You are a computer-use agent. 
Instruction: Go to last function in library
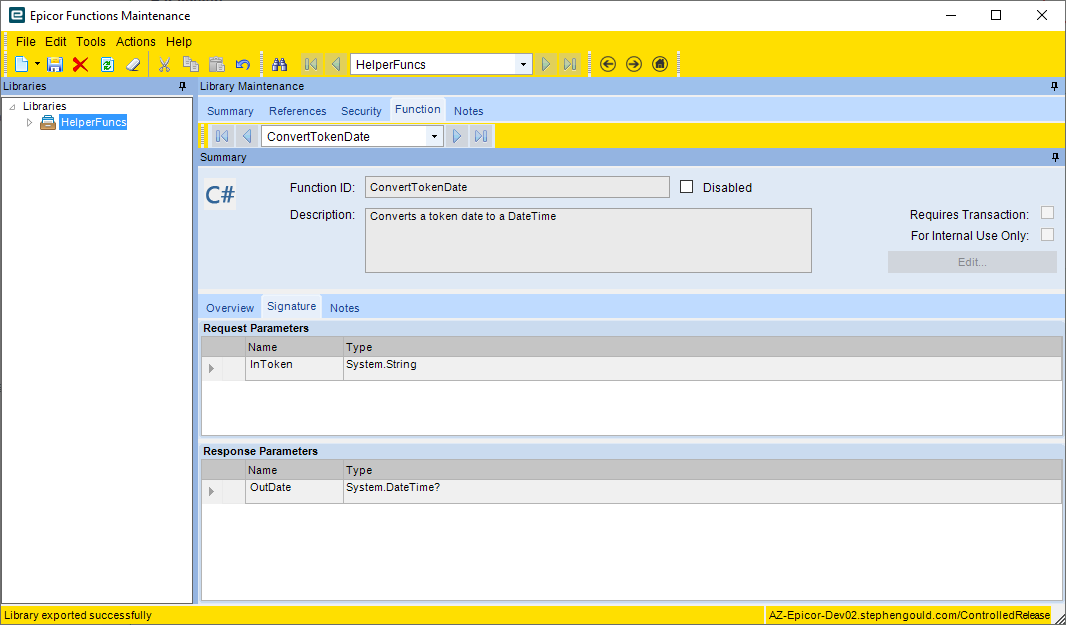point(481,136)
